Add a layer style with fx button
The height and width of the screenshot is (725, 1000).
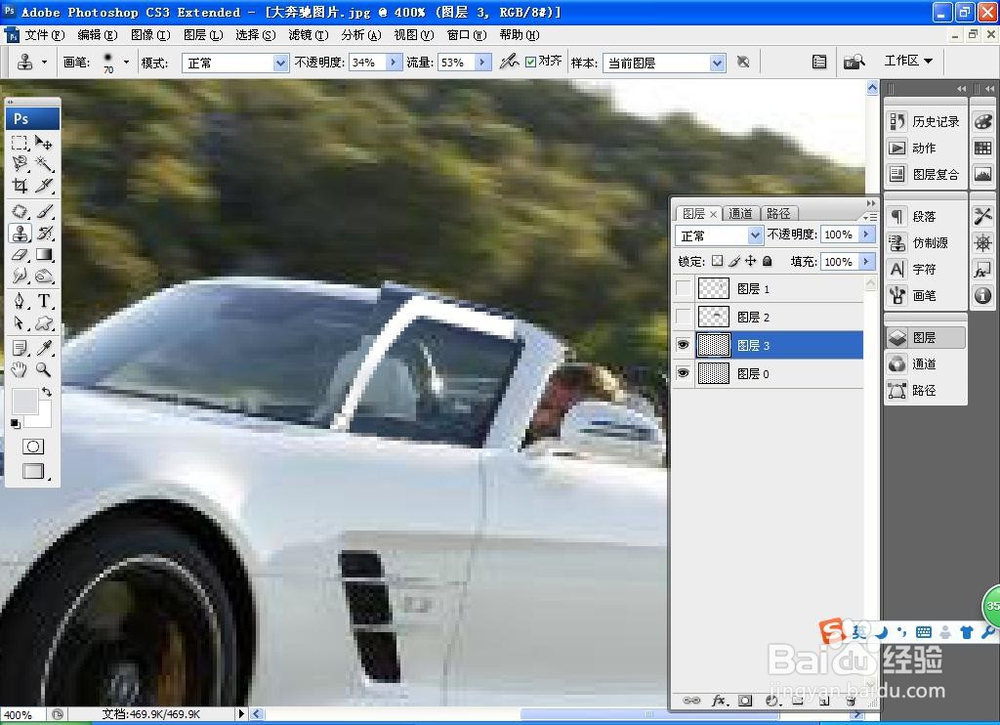tap(718, 700)
